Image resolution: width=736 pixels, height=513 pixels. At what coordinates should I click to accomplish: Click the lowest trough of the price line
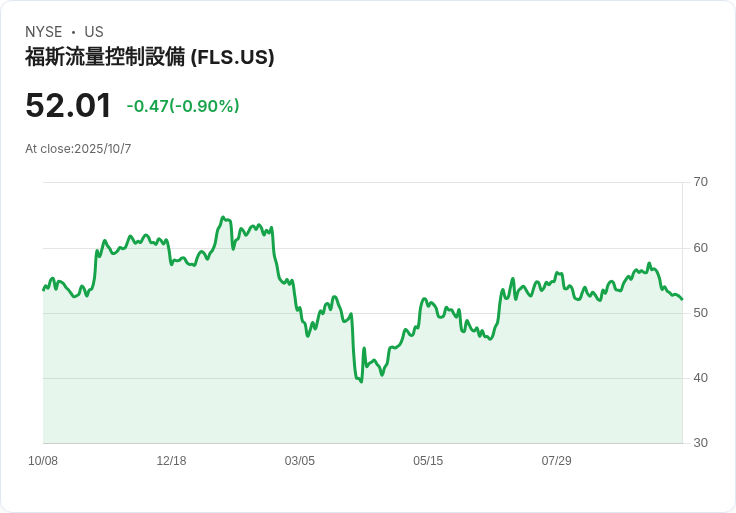tap(361, 382)
